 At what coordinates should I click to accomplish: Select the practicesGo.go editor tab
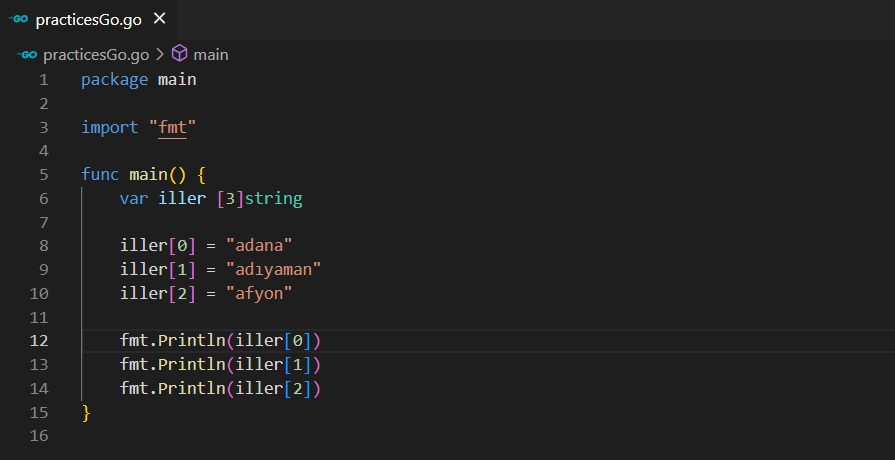90,19
